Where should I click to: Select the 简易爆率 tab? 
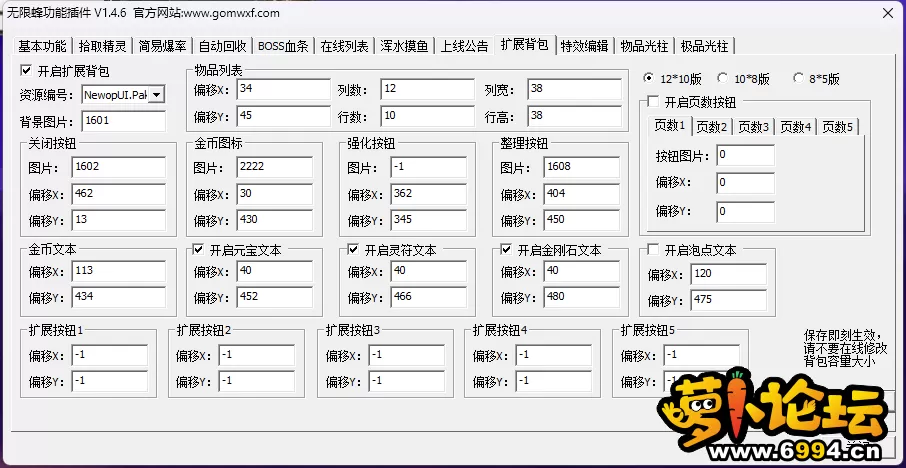[162, 46]
